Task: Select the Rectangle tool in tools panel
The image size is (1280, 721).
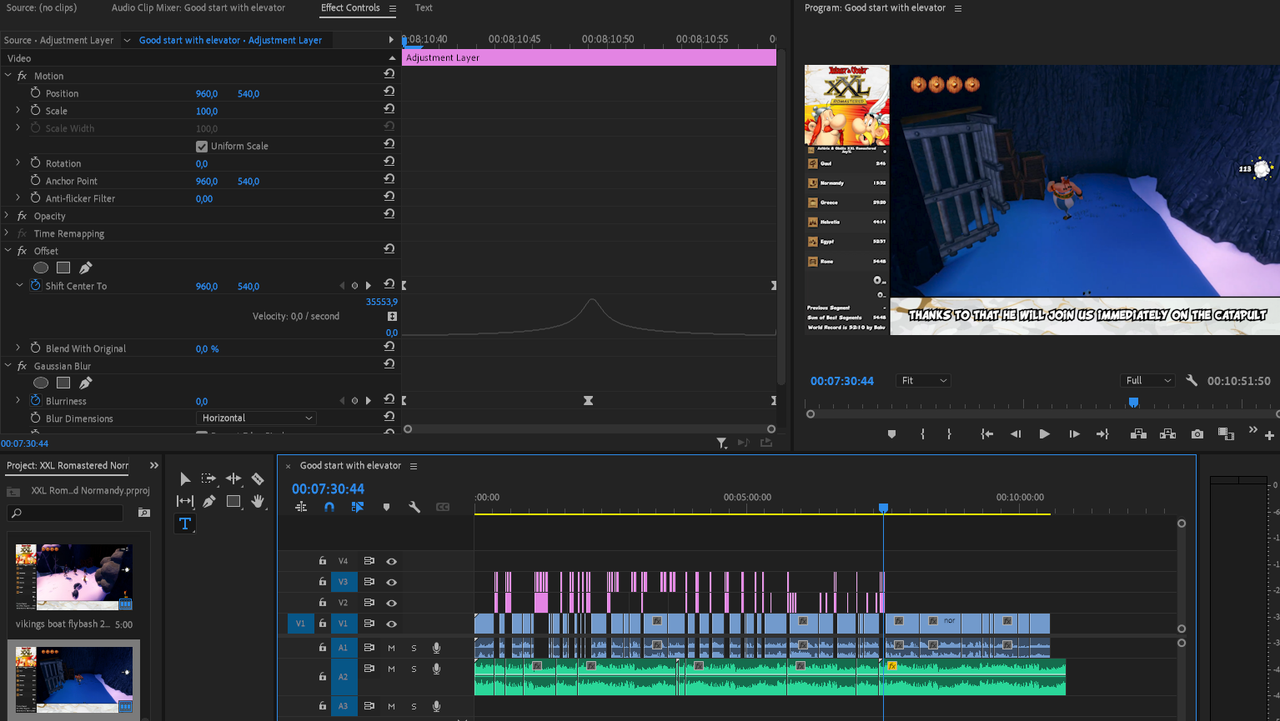Action: click(233, 501)
